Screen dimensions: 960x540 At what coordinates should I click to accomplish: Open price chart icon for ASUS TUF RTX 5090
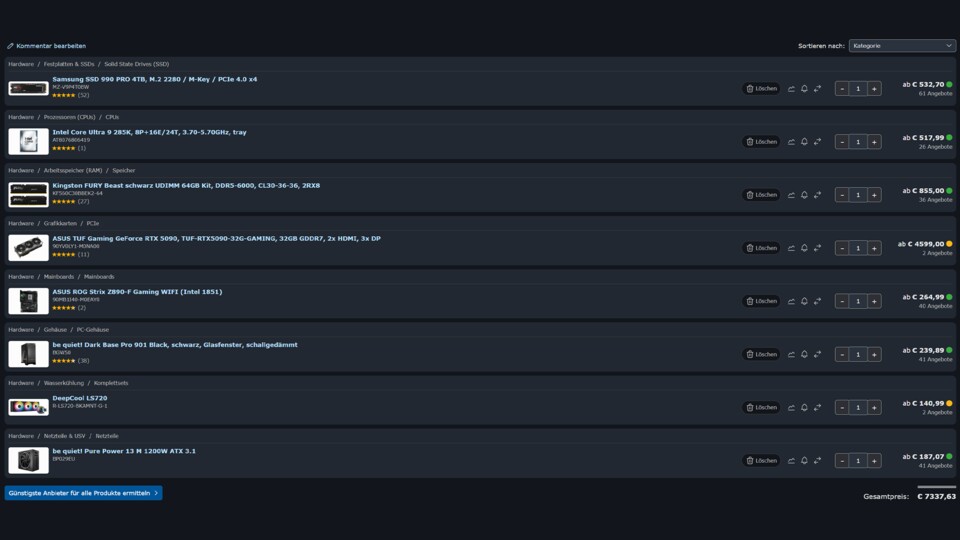click(x=791, y=248)
